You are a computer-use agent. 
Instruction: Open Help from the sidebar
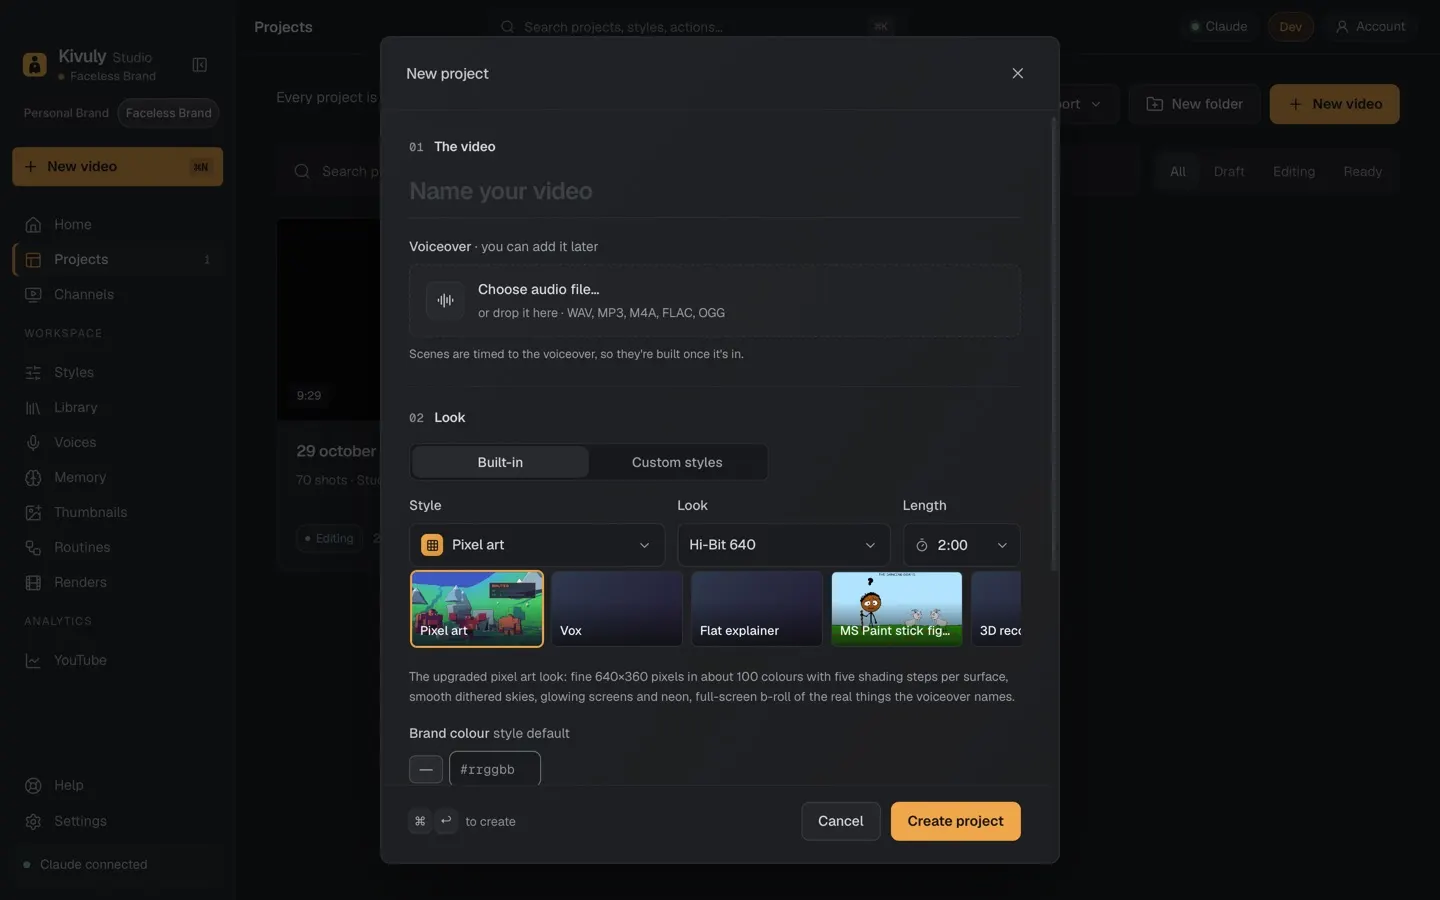pos(118,786)
